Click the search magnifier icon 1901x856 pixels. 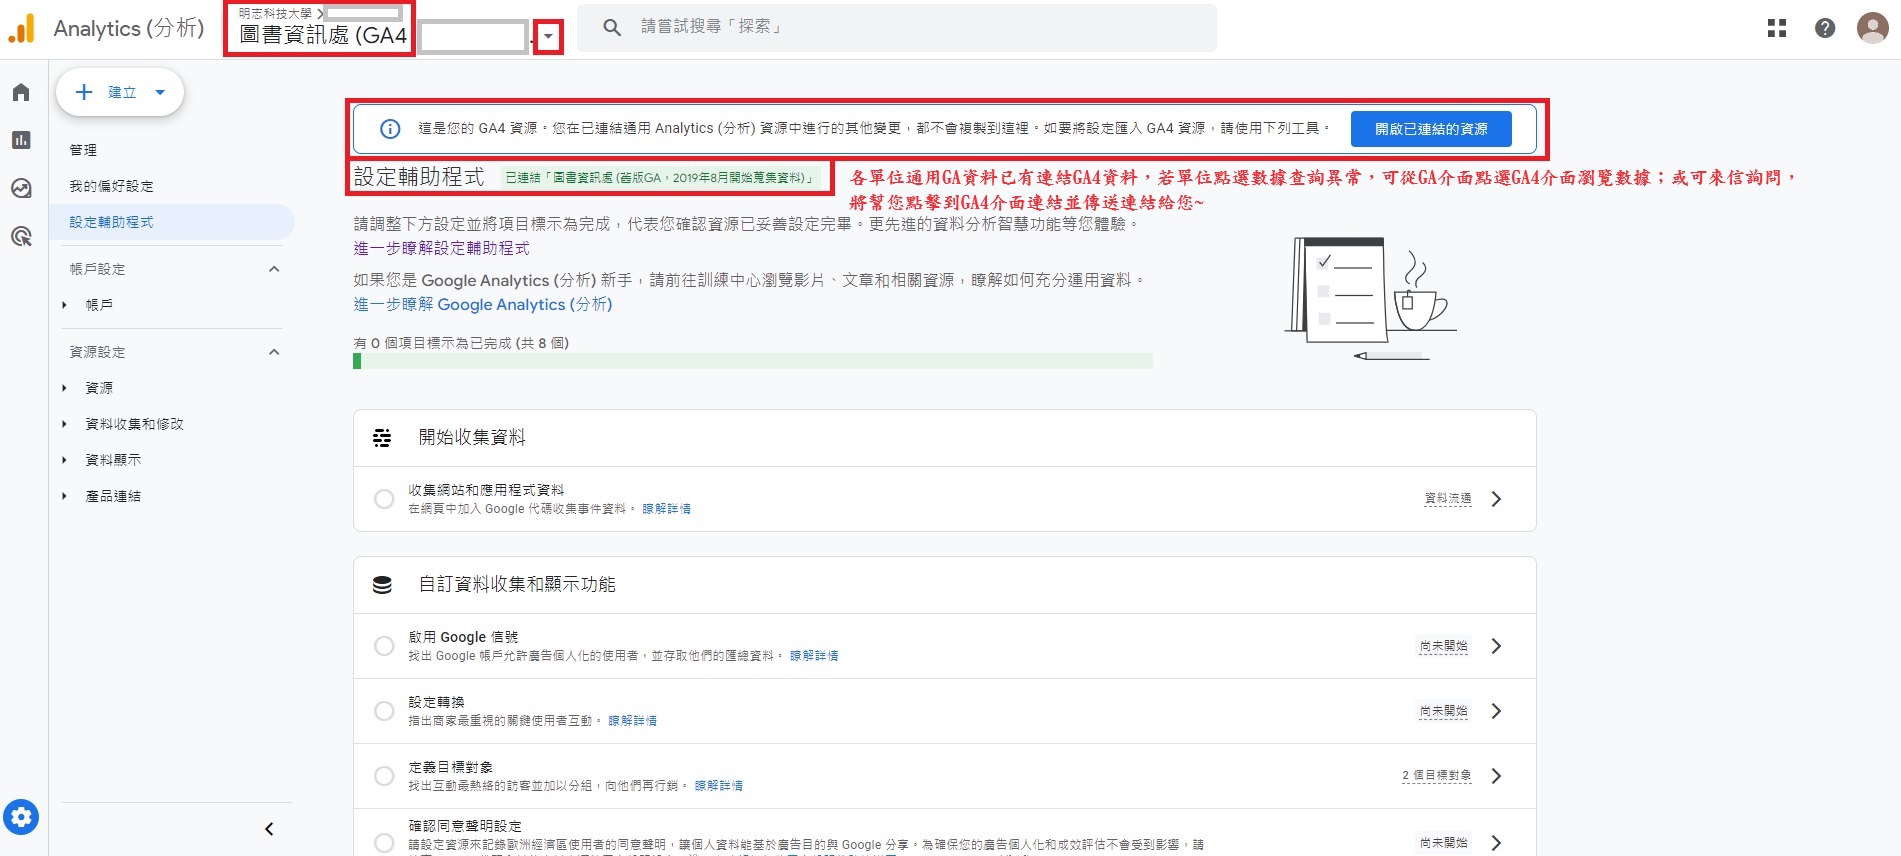point(612,27)
